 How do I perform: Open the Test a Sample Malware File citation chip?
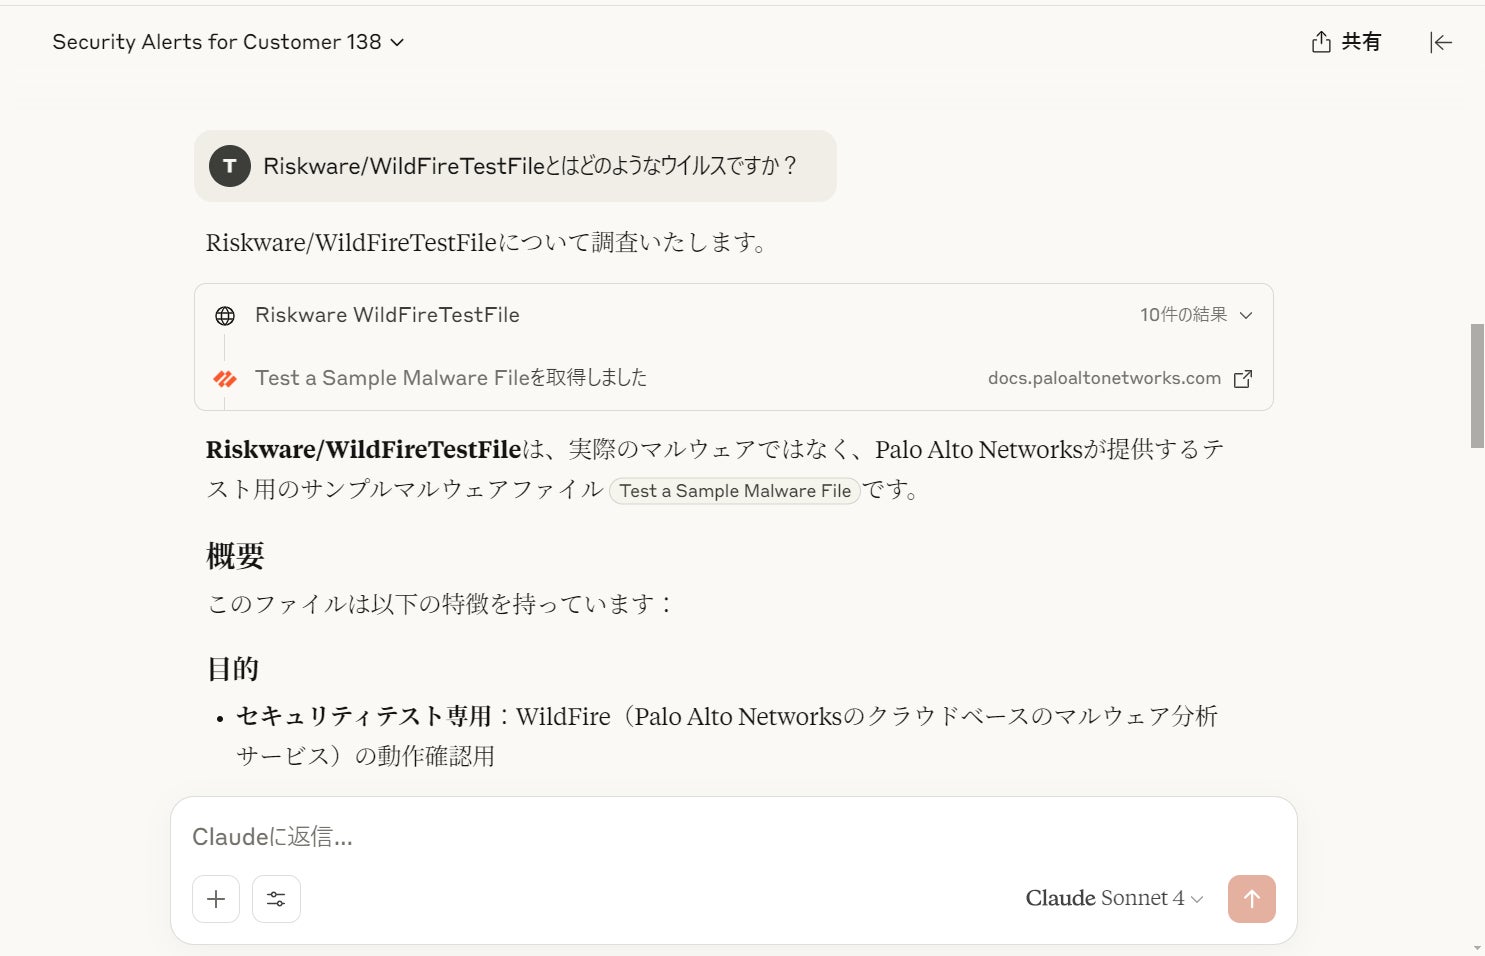click(x=735, y=491)
